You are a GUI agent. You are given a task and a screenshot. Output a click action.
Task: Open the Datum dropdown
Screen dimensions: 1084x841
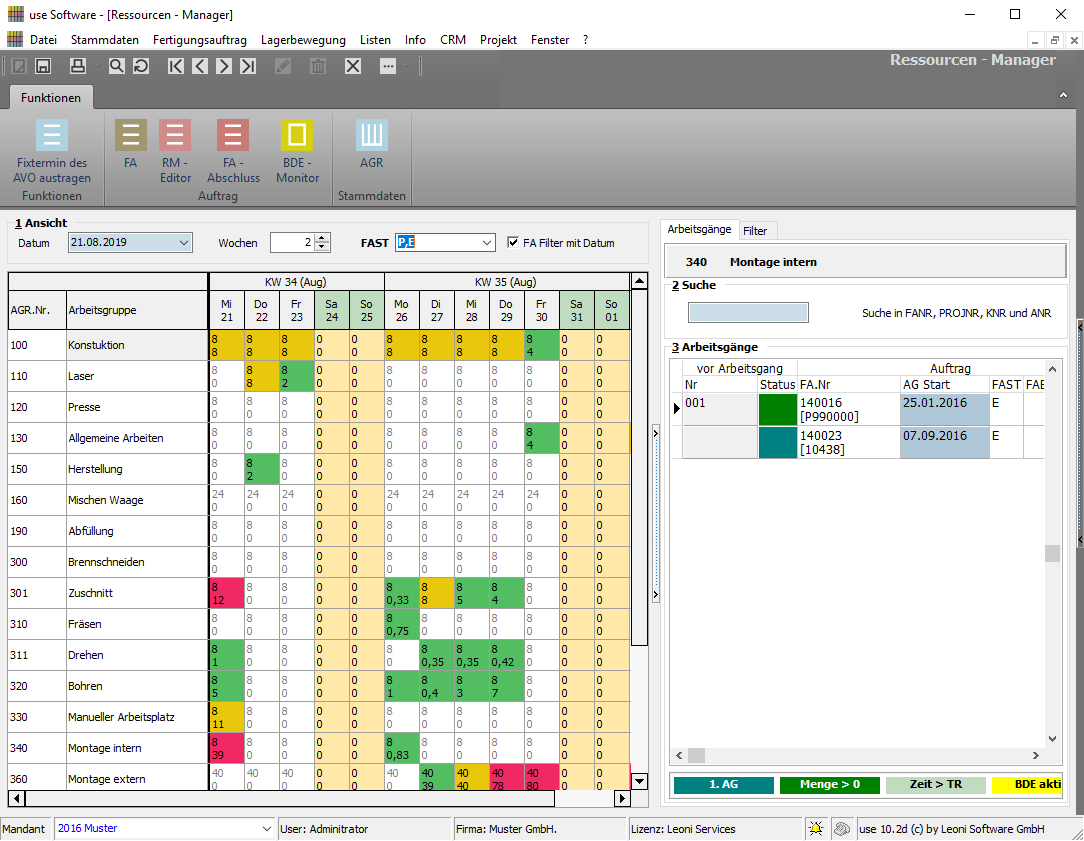click(184, 243)
